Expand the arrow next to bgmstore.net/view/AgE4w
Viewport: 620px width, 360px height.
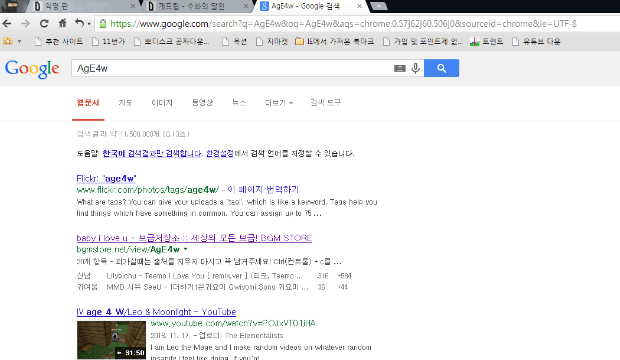click(x=185, y=249)
